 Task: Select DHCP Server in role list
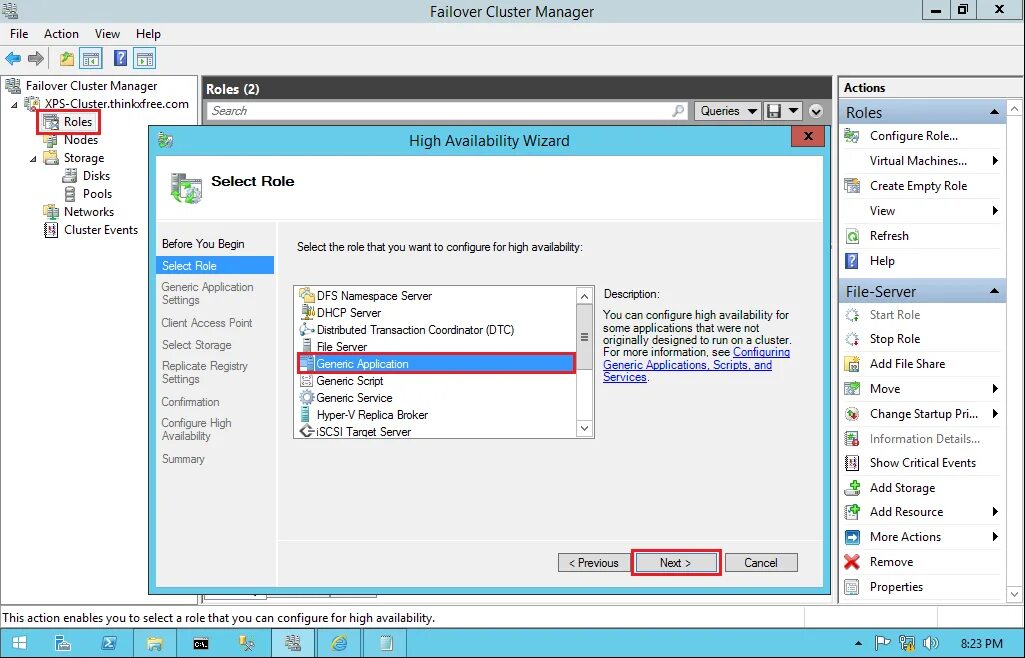coord(349,313)
